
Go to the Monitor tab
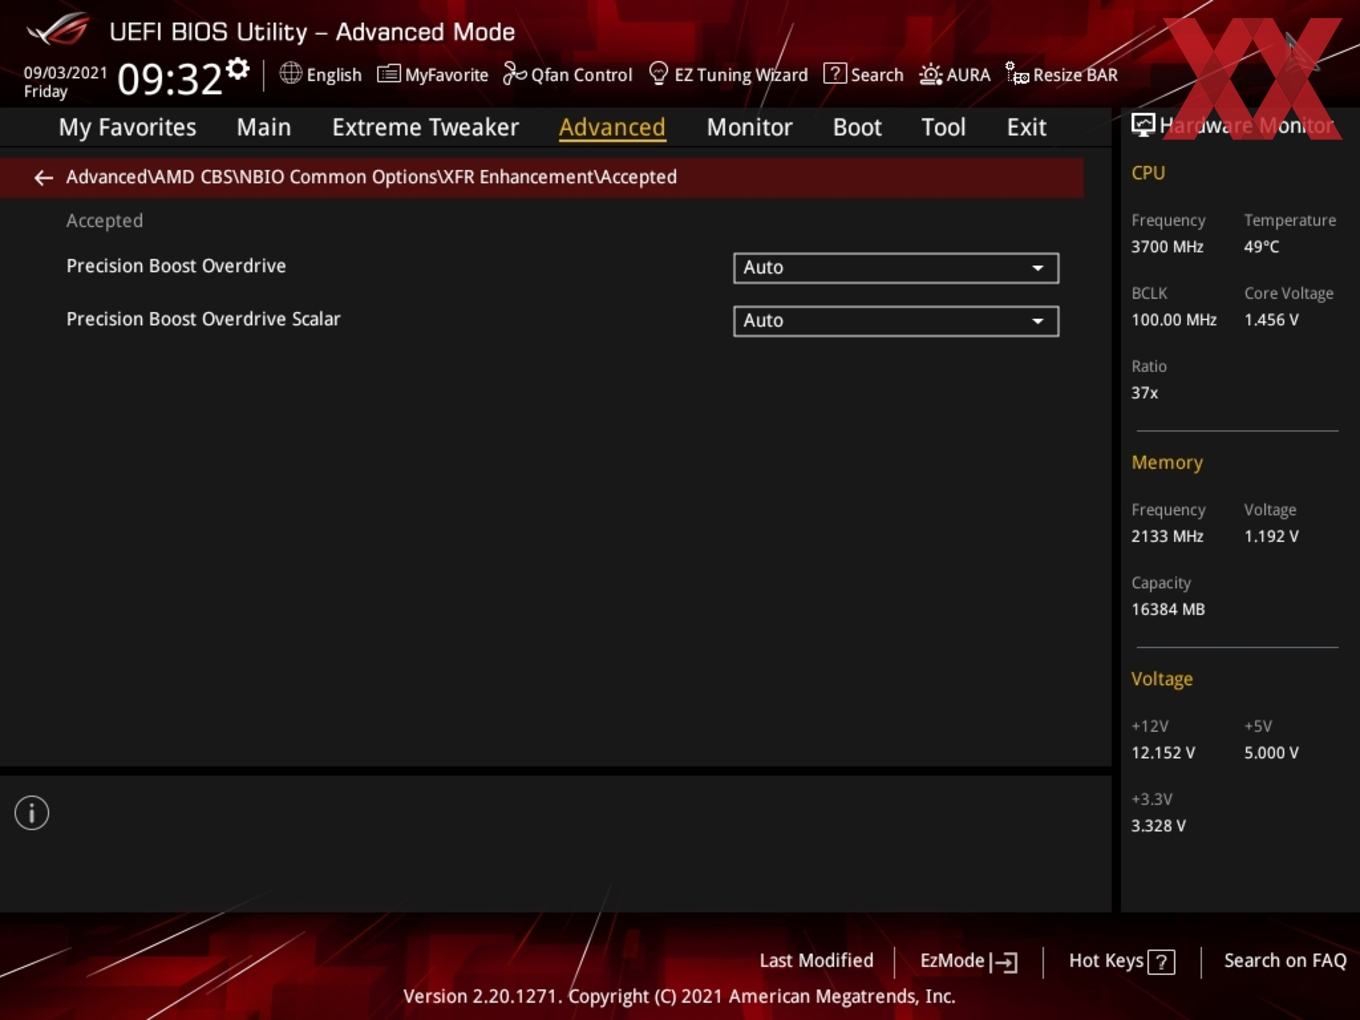tap(749, 127)
